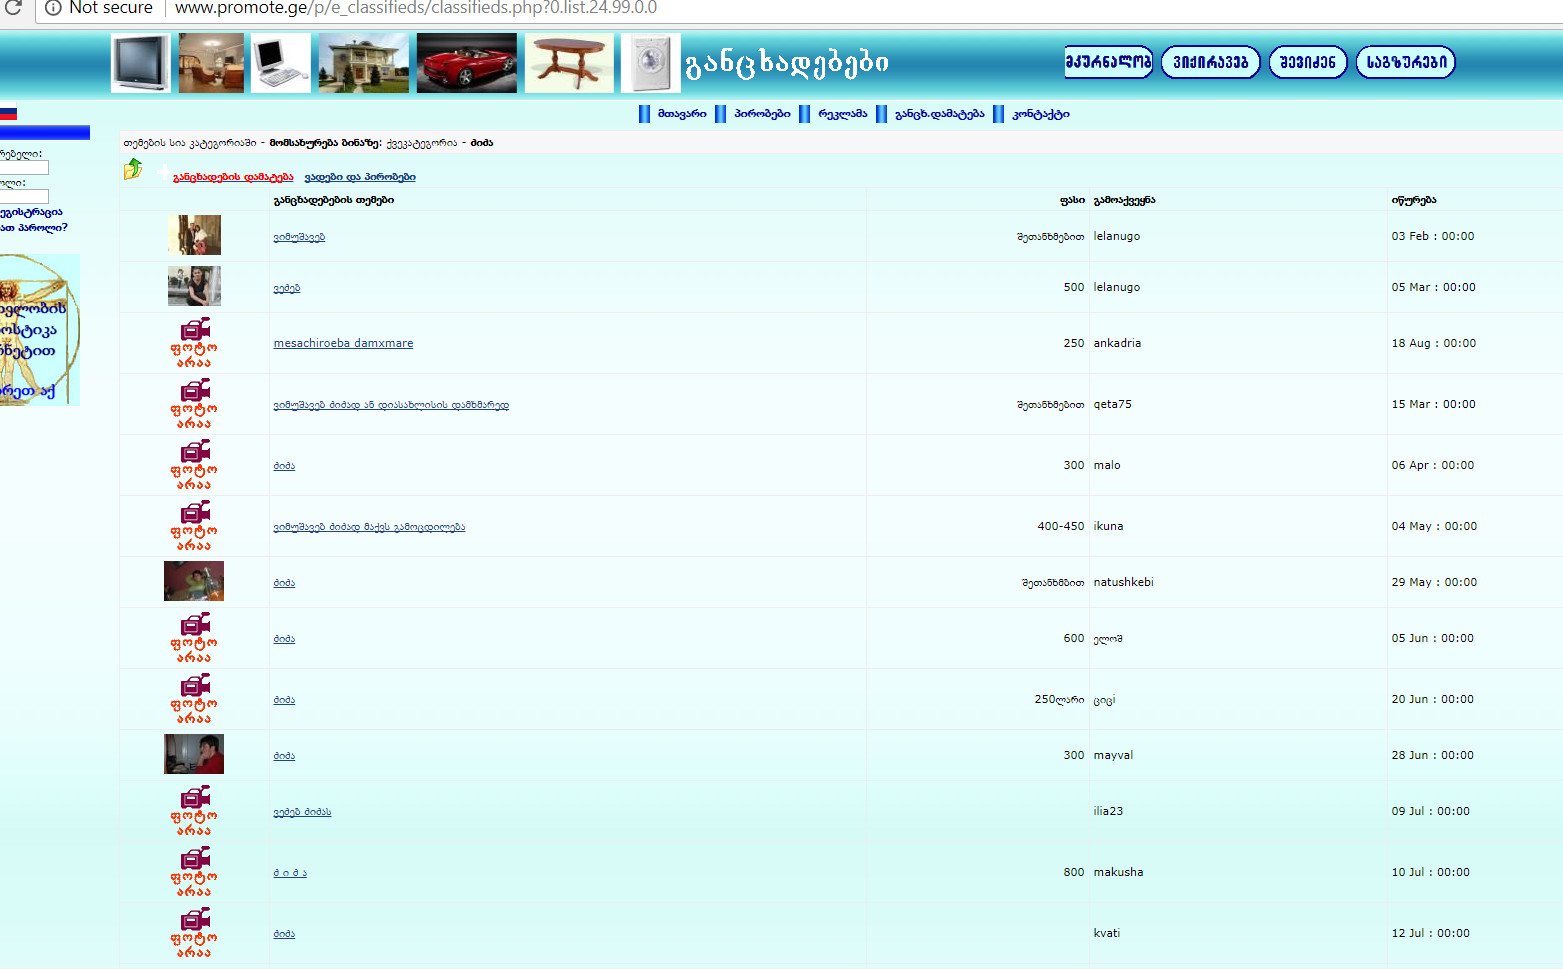Click the რეგისტრაცია link in the sidebar
The width and height of the screenshot is (1563, 969).
[x=31, y=212]
